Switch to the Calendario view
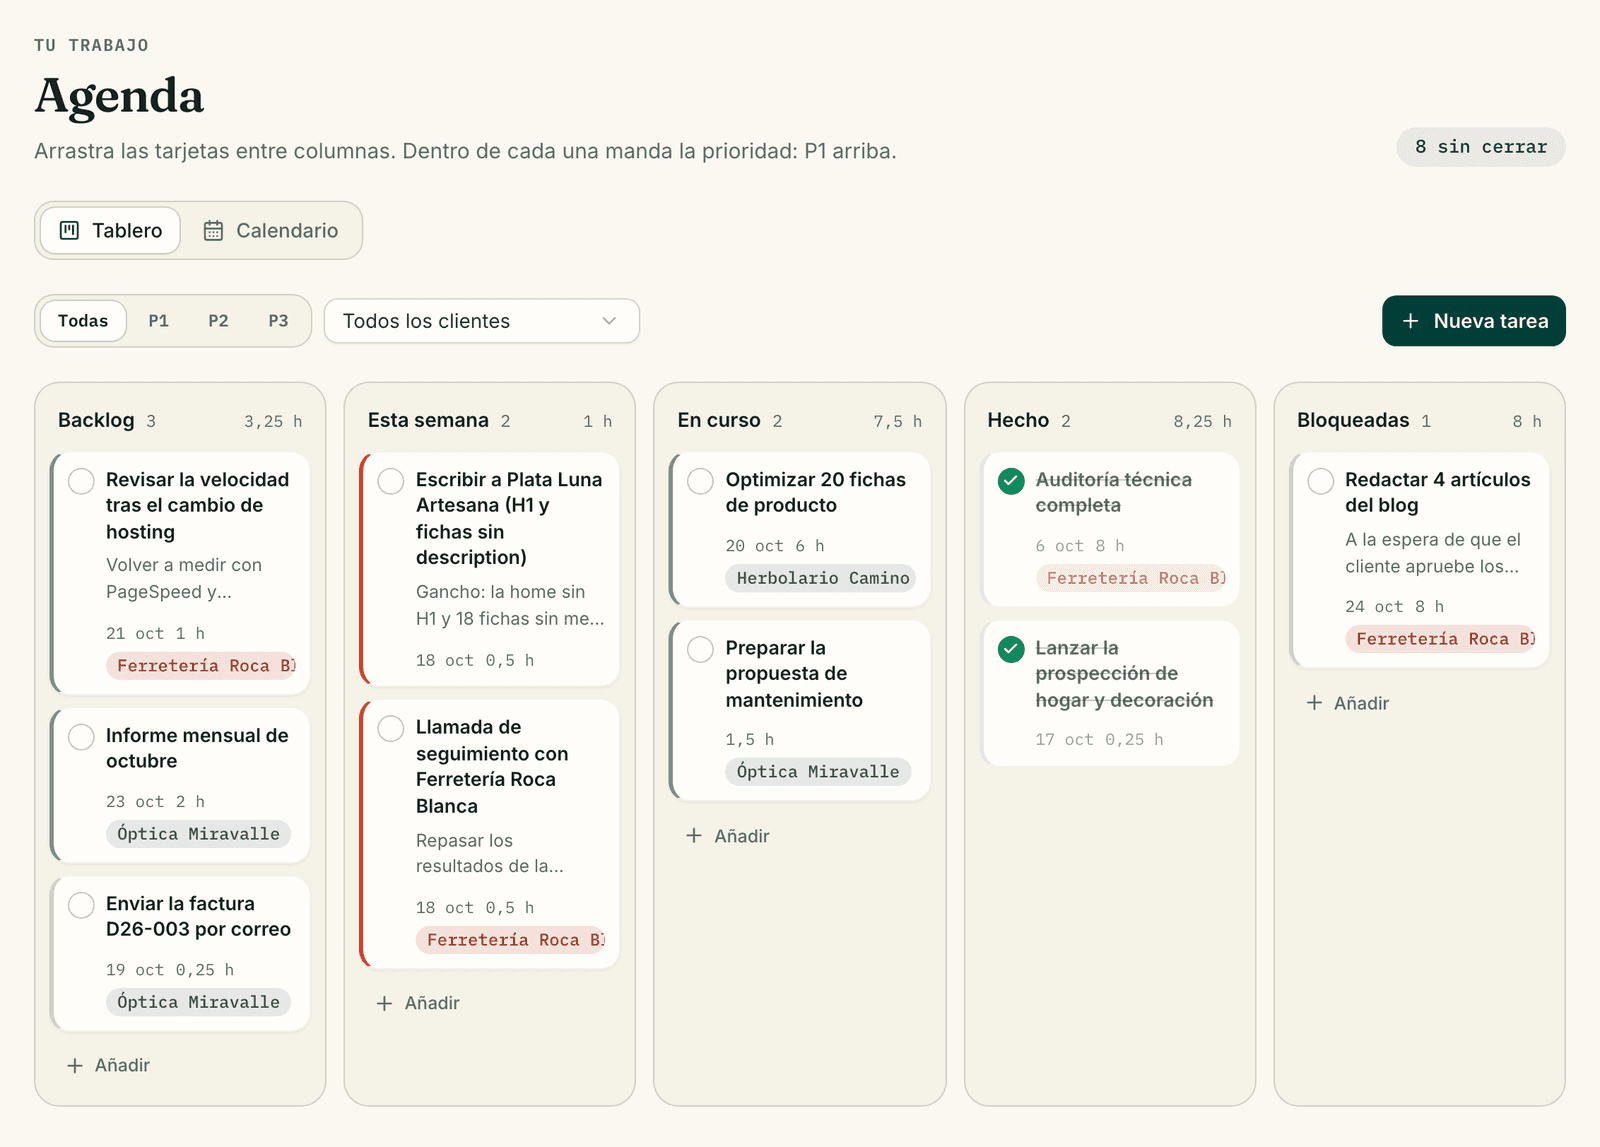This screenshot has height=1147, width=1600. click(x=271, y=231)
